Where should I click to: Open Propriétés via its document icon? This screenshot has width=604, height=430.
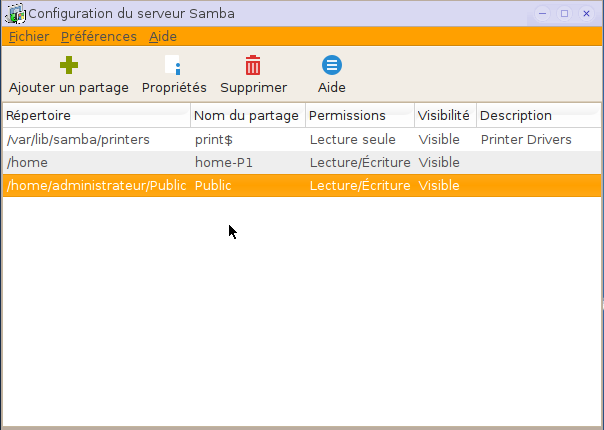point(173,65)
